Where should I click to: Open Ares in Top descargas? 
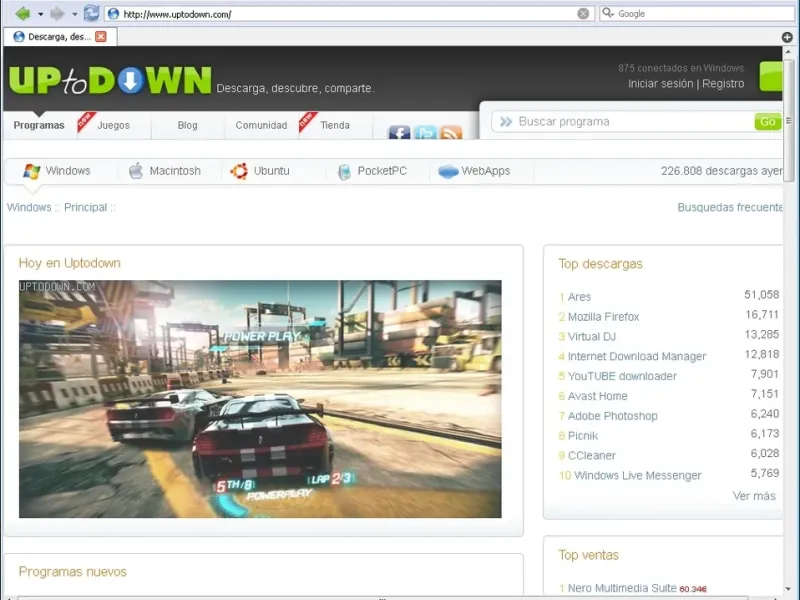click(579, 297)
